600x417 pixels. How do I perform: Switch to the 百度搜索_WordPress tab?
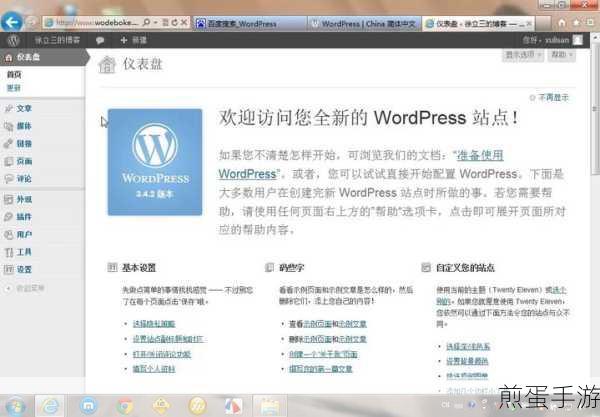pos(249,24)
